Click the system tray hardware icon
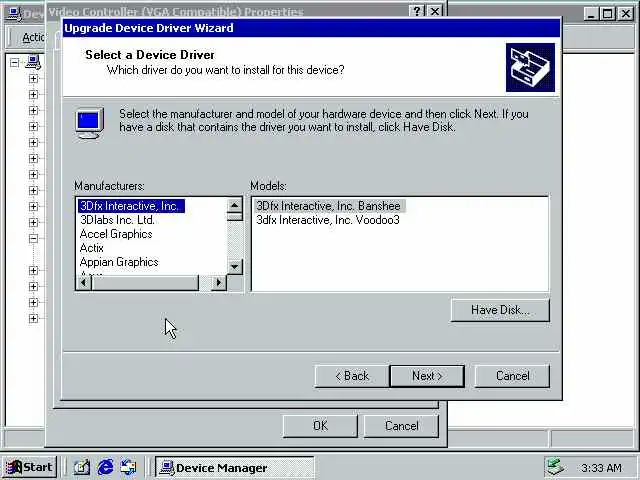Image resolution: width=640 pixels, height=480 pixels. point(555,467)
